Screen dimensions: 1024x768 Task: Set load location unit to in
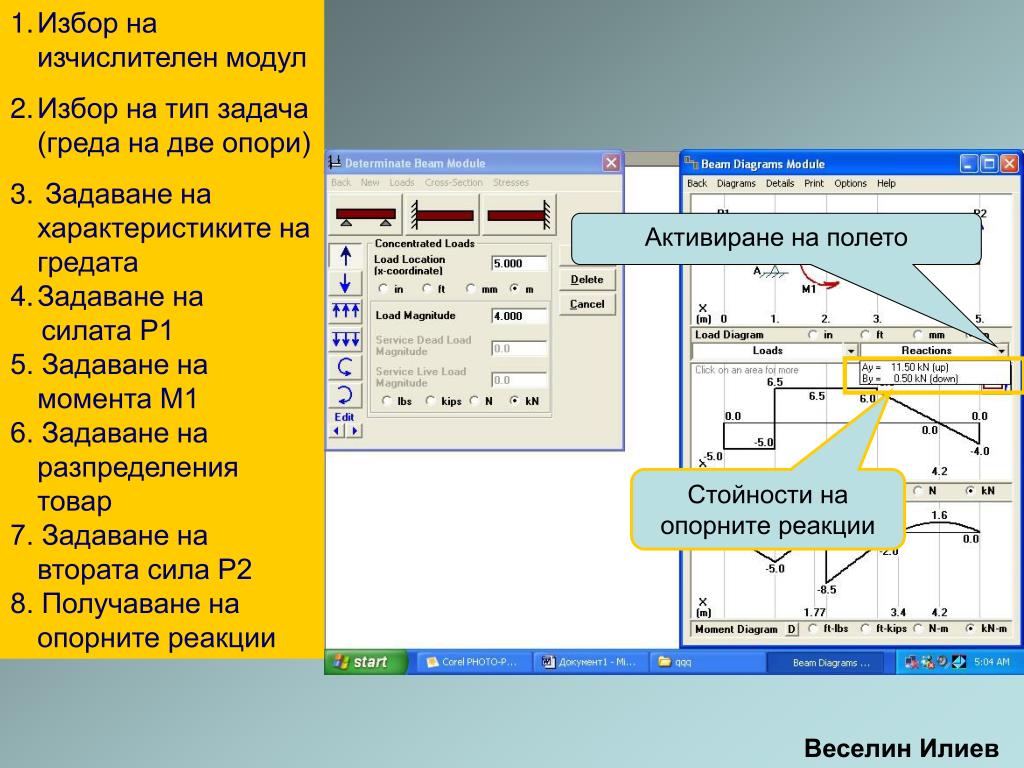click(x=383, y=289)
